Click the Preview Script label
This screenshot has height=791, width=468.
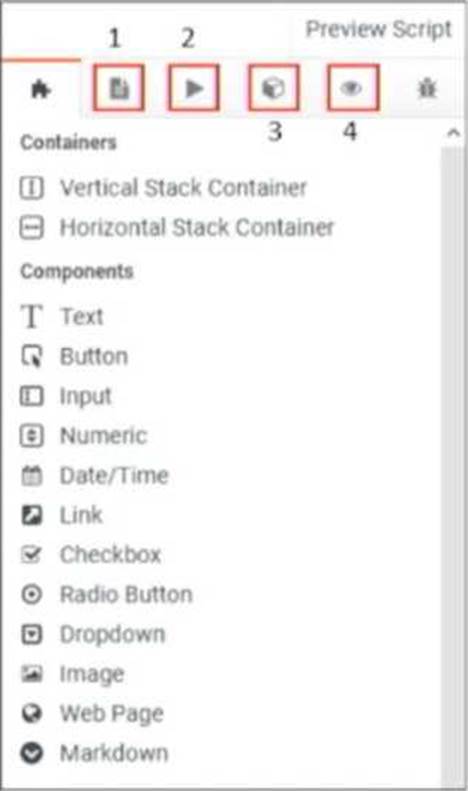pyautogui.click(x=379, y=29)
